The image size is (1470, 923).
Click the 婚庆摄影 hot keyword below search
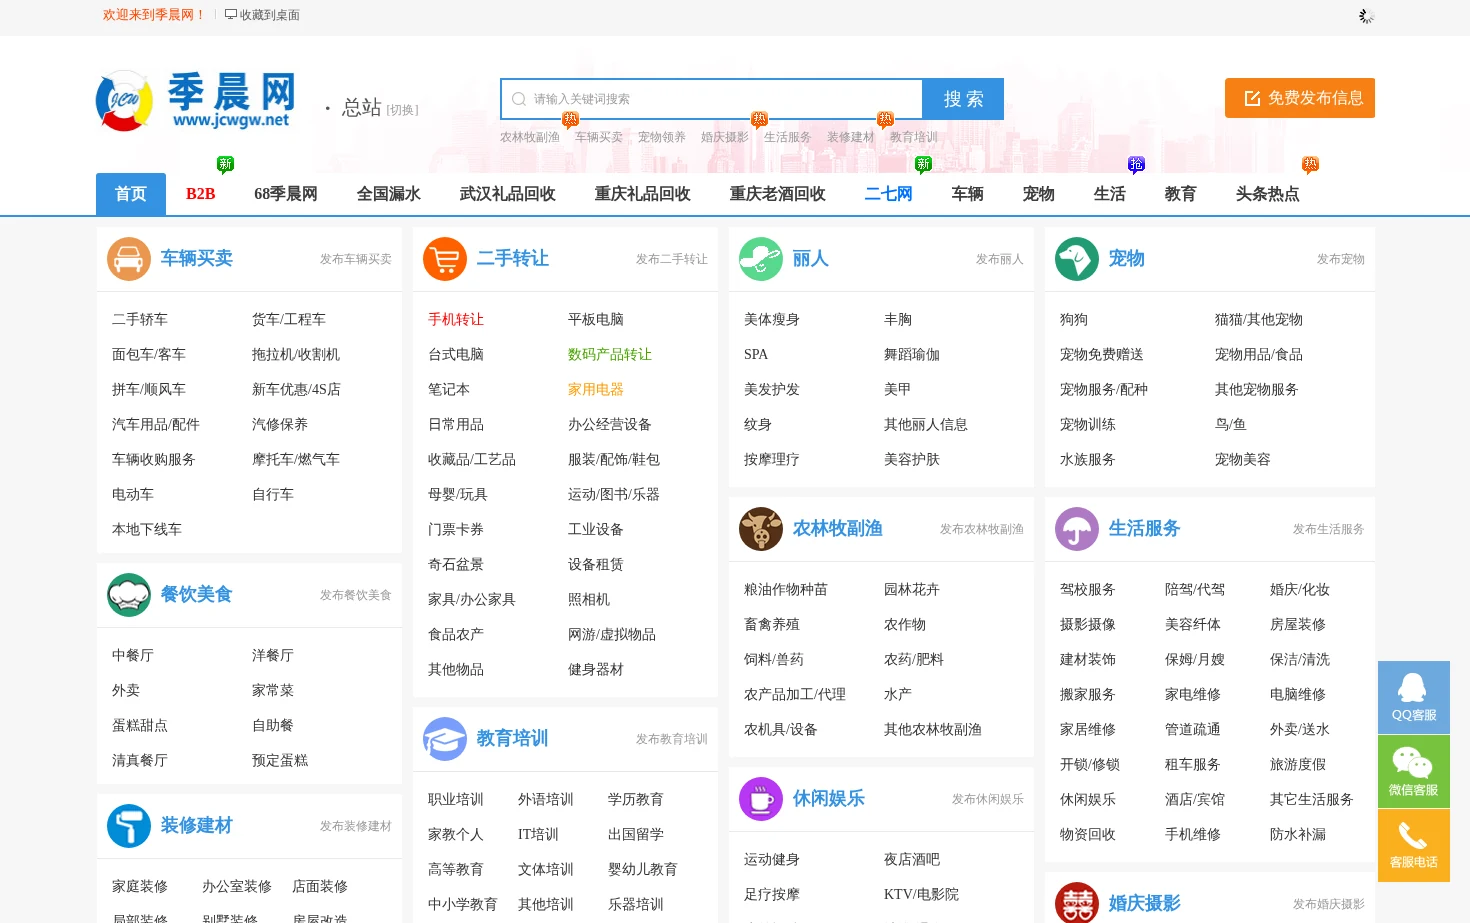(x=725, y=137)
